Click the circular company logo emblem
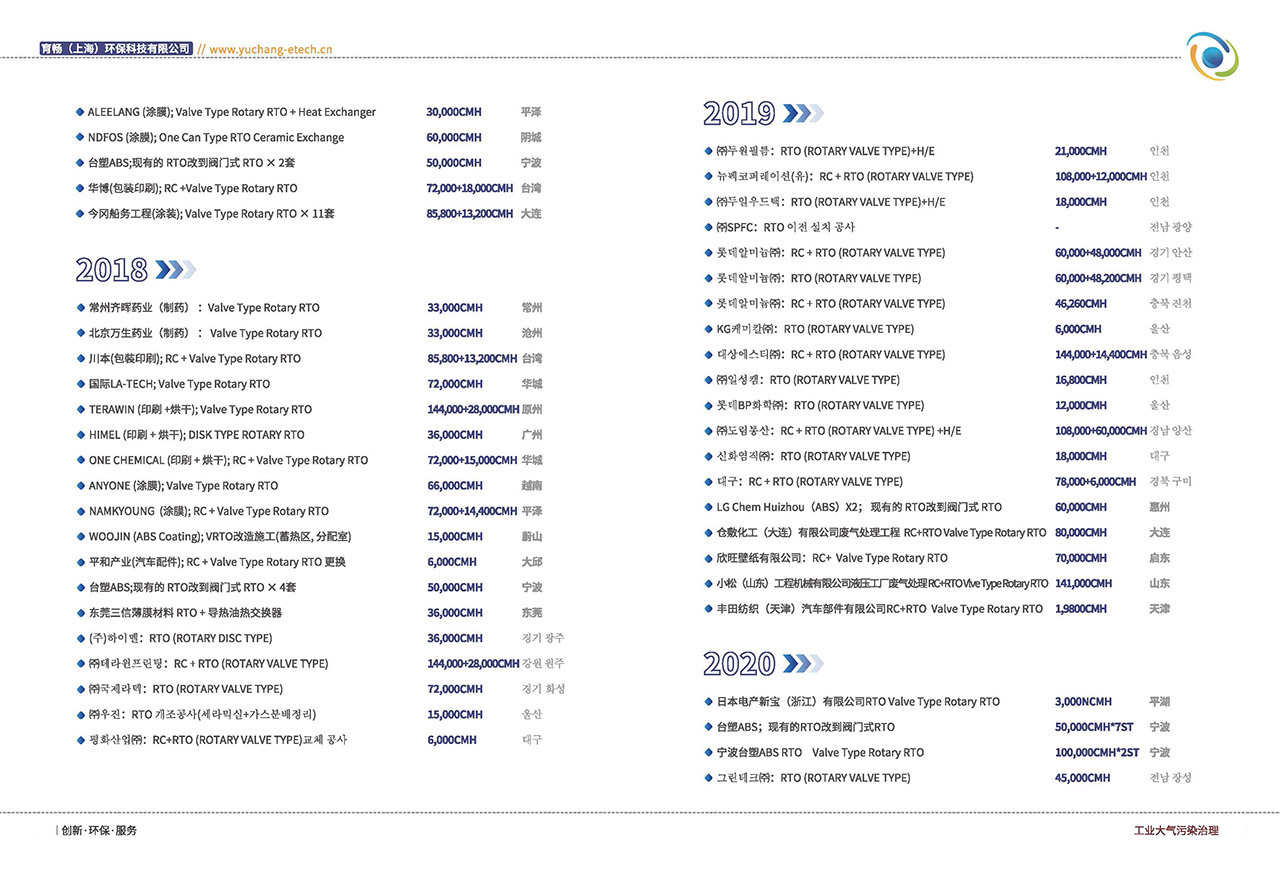1280x874 pixels. (1212, 56)
